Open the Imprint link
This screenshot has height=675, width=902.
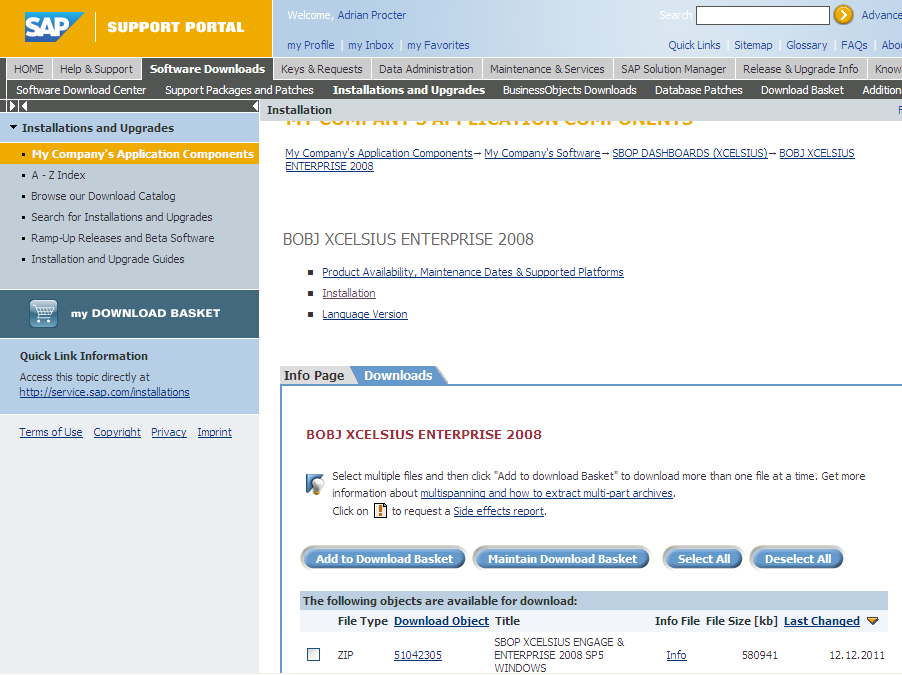pos(215,432)
